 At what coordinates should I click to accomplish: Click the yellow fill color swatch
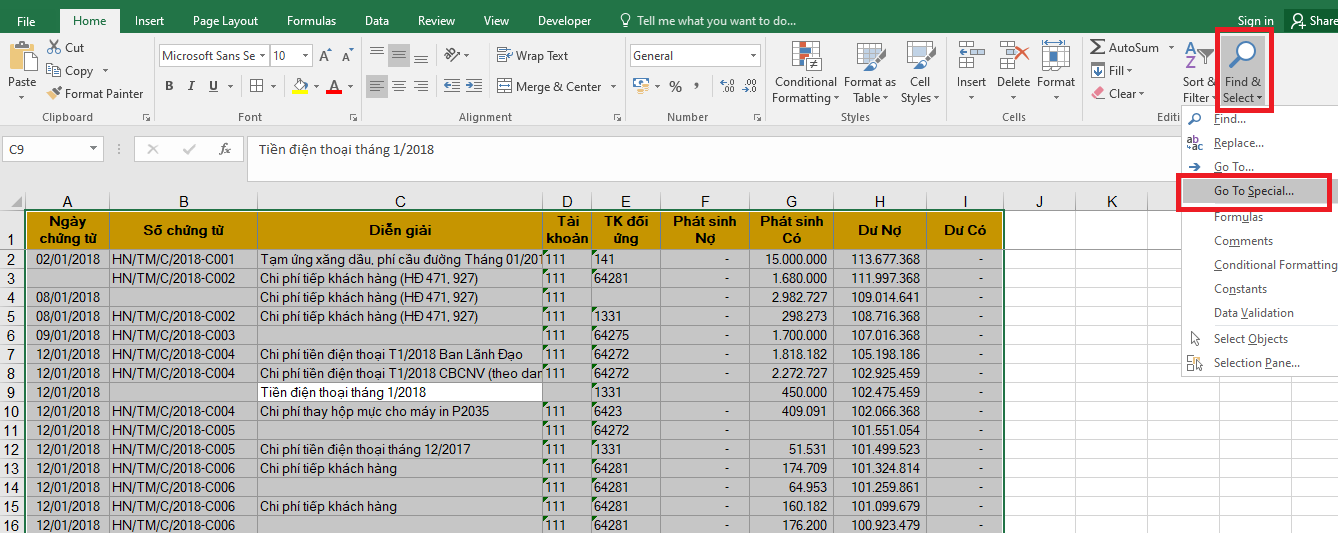tap(300, 87)
